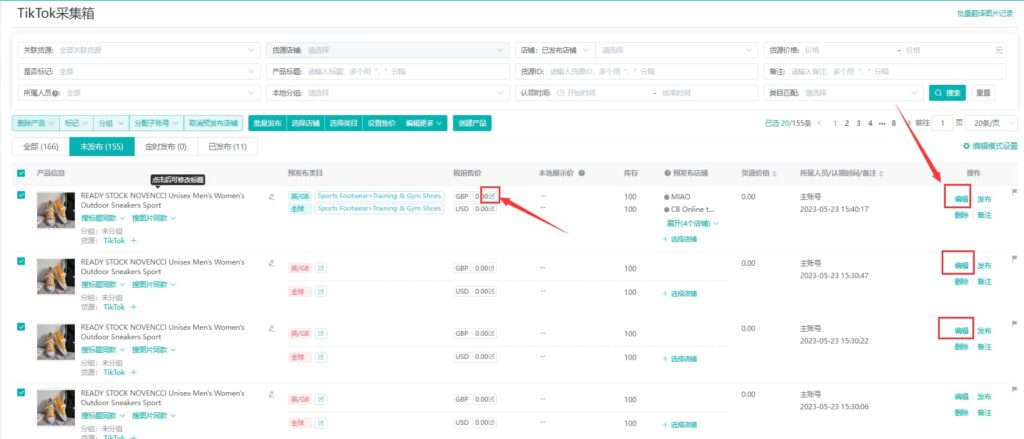This screenshot has width=1024, height=439.
Task: Click the 搜索 search button
Action: [x=947, y=92]
